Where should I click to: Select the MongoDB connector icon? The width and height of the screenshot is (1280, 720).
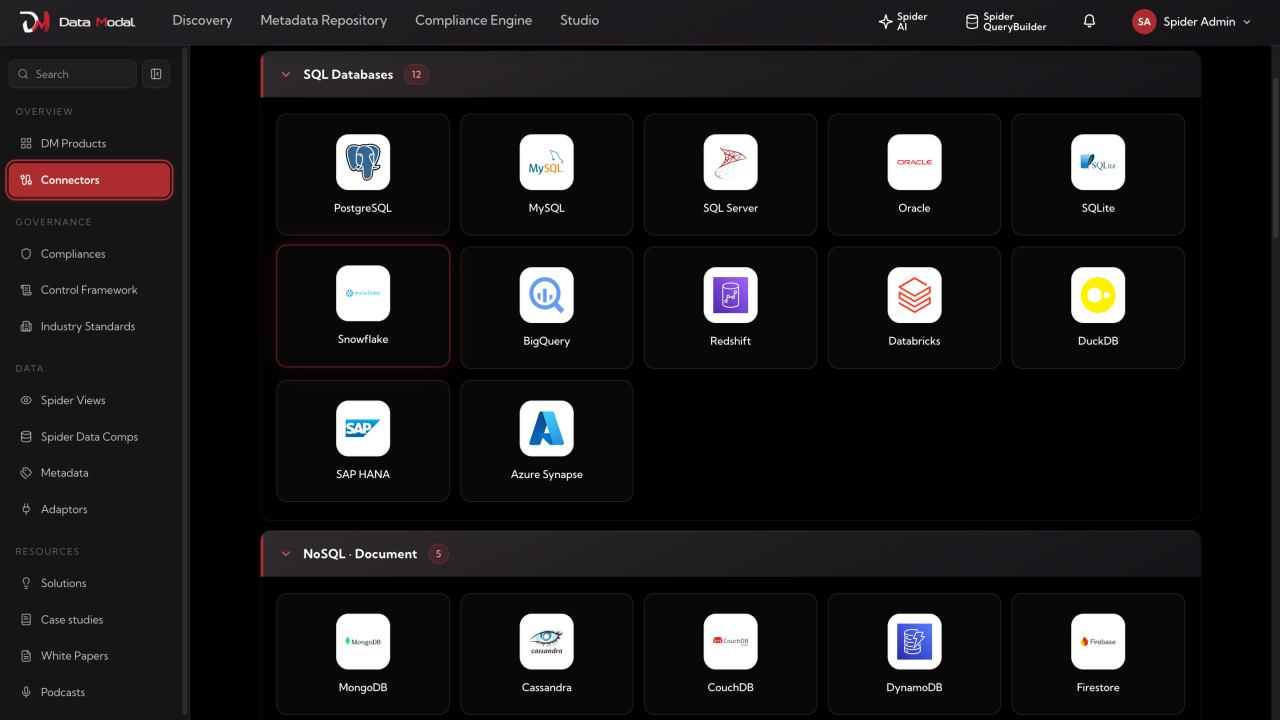(x=363, y=641)
